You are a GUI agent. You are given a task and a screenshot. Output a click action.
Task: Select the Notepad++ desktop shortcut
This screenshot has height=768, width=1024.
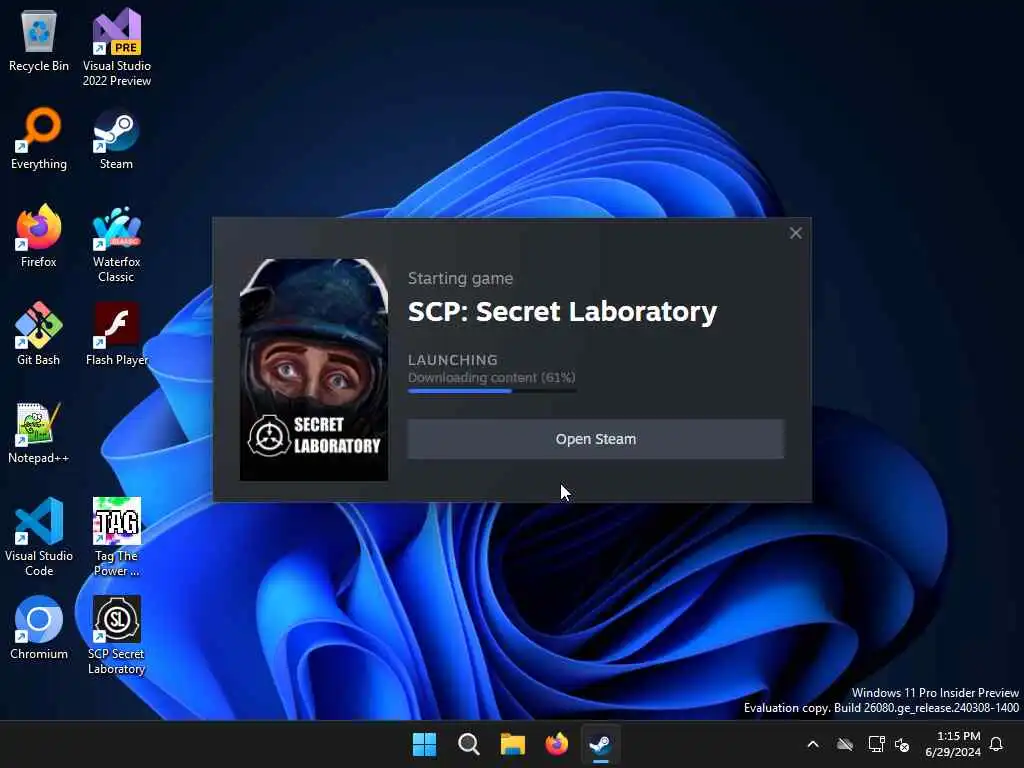(39, 432)
